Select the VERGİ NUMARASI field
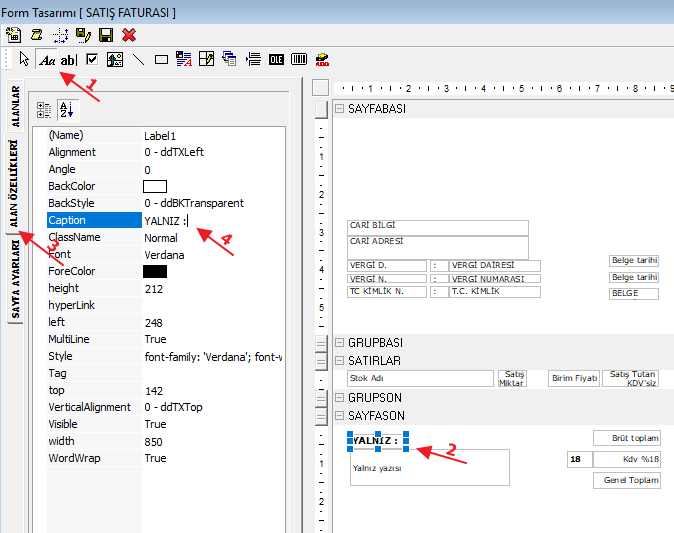 point(495,279)
